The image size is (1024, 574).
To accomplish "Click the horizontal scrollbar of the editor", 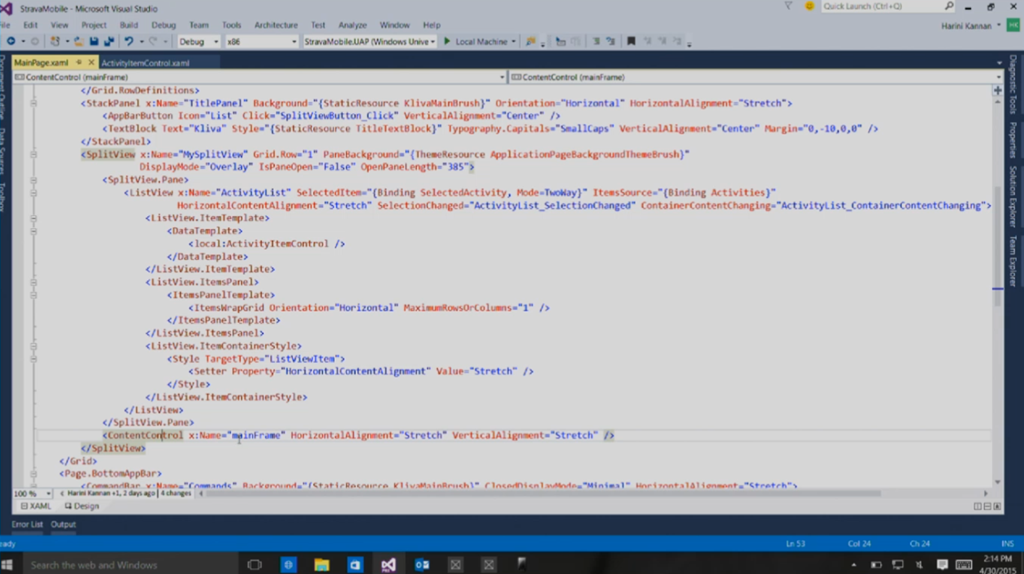I will [543, 494].
